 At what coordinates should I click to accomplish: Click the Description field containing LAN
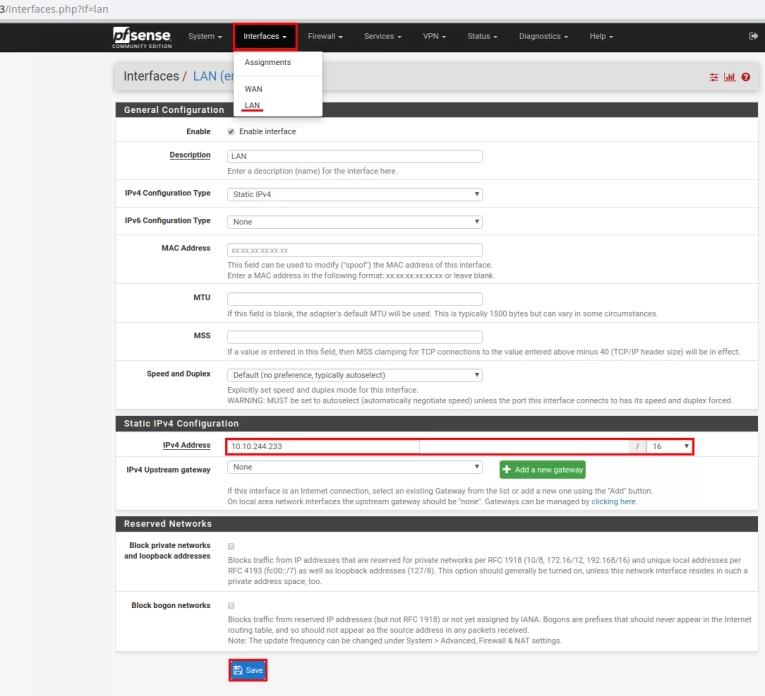pos(355,156)
